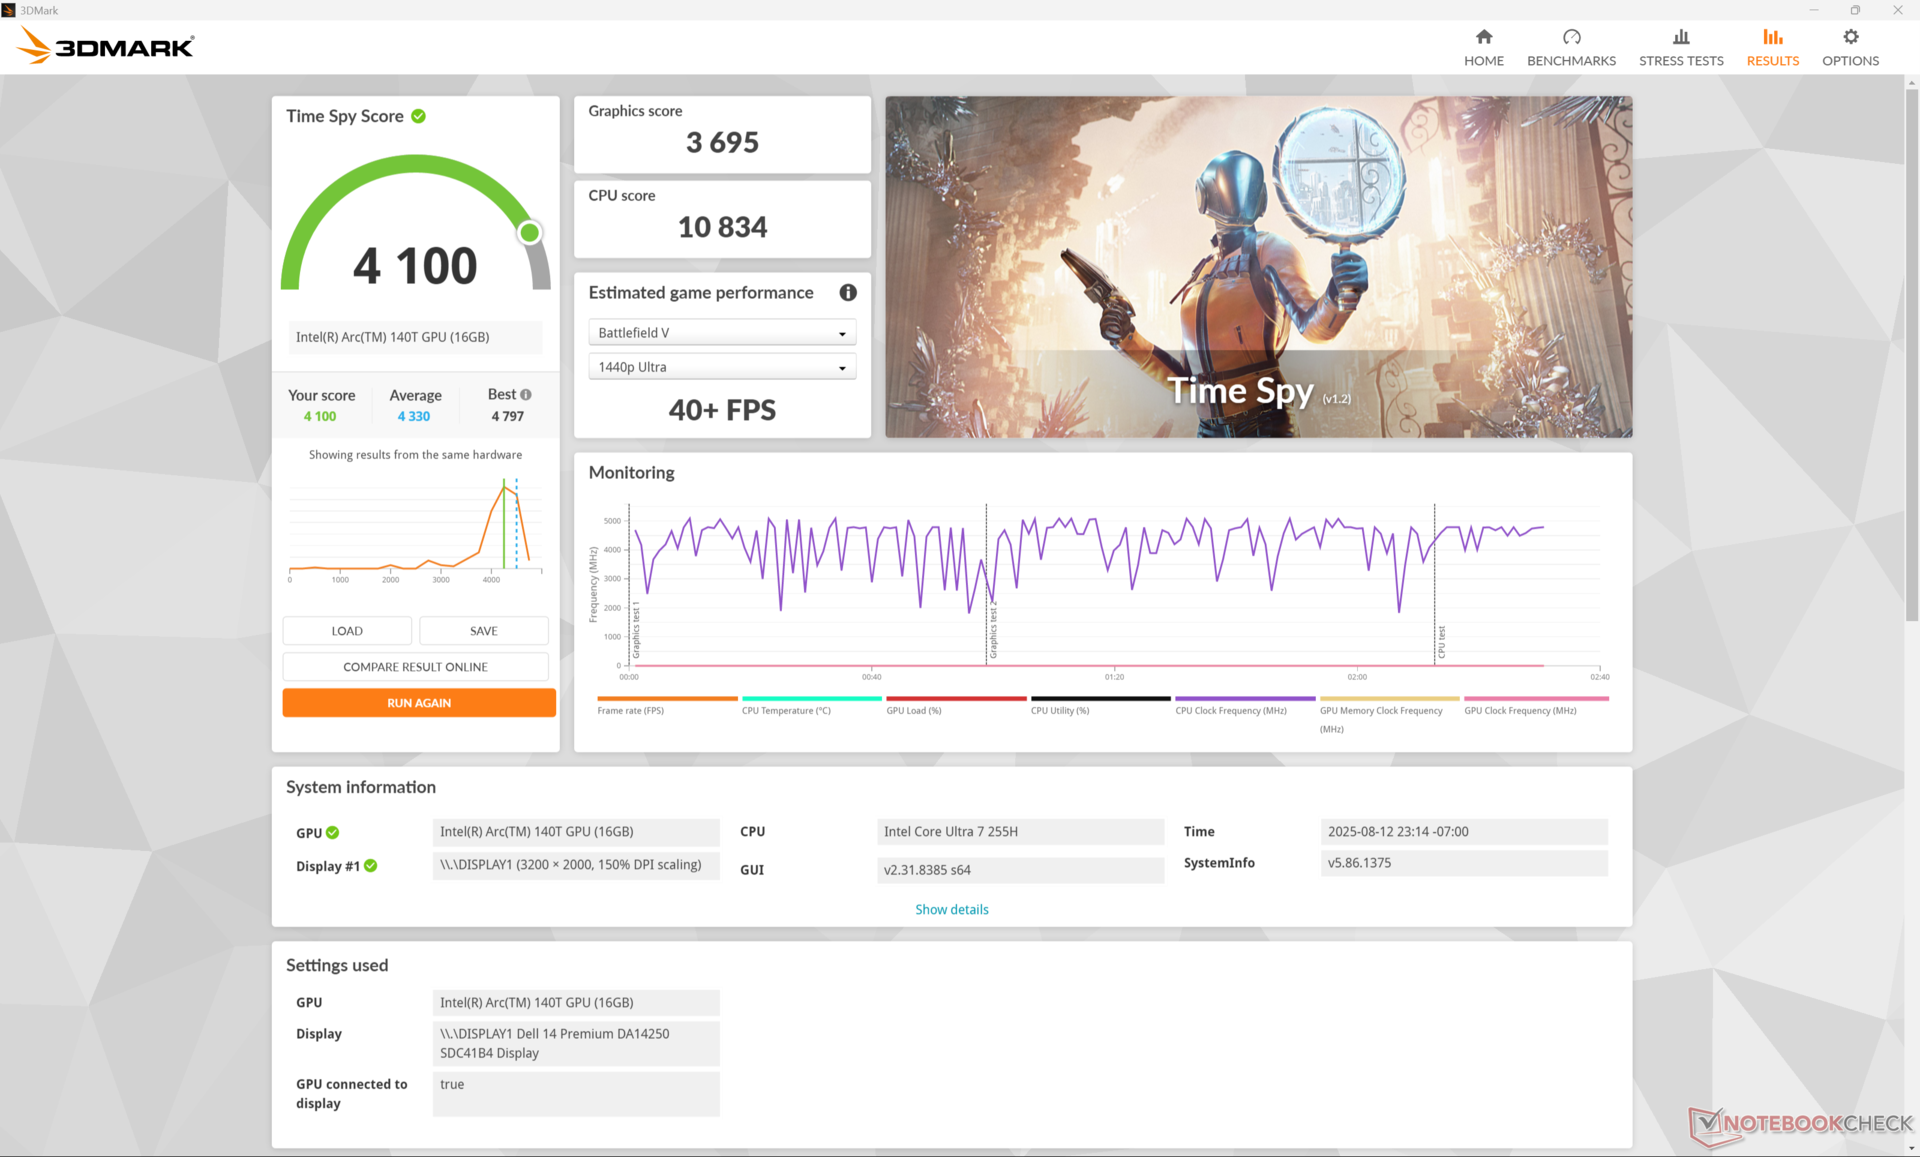Click COMPARE RESULT ONLINE
The image size is (1920, 1157).
point(416,667)
